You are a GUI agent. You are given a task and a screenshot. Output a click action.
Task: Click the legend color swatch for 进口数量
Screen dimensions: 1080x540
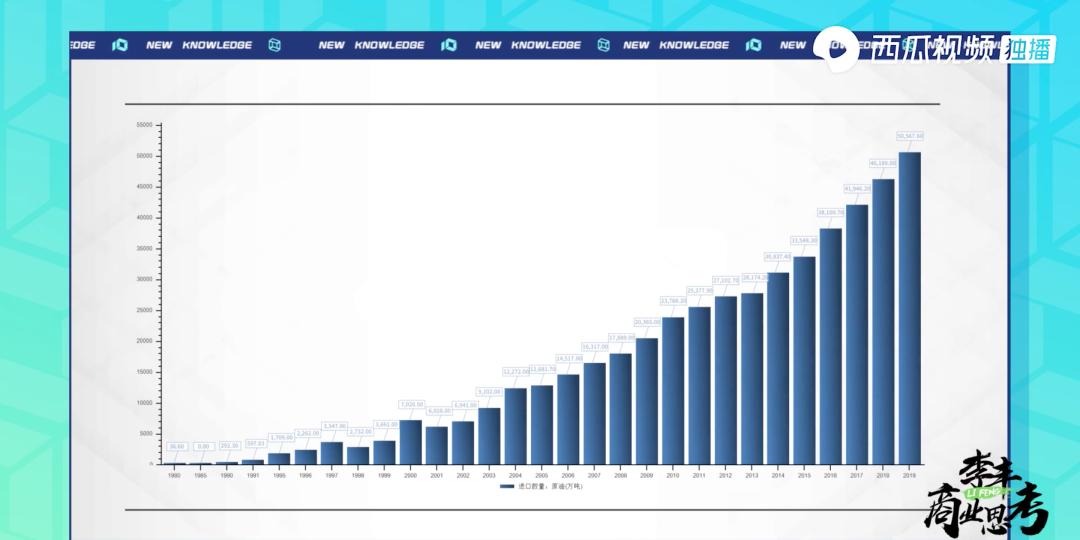coord(507,486)
